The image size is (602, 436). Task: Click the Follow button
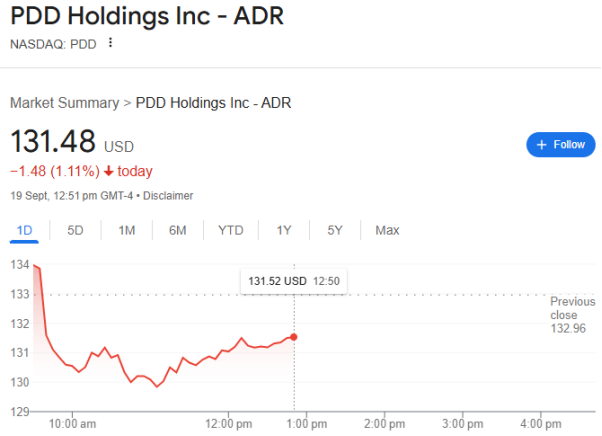(x=560, y=144)
